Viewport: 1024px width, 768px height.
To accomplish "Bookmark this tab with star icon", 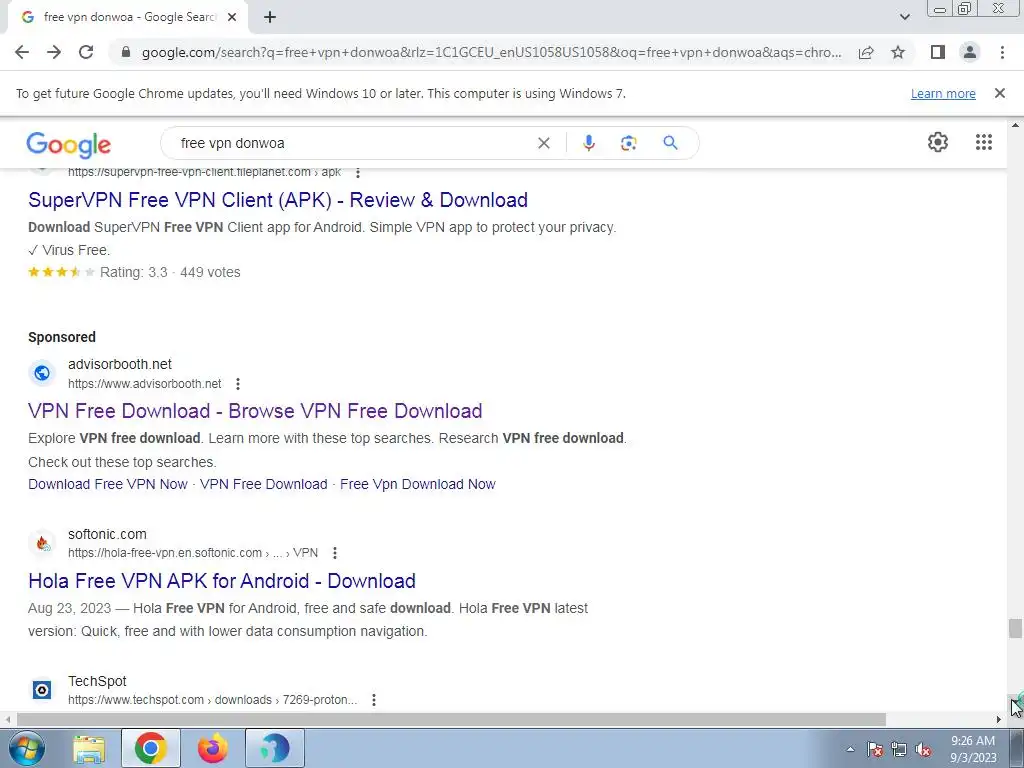I will click(x=898, y=52).
